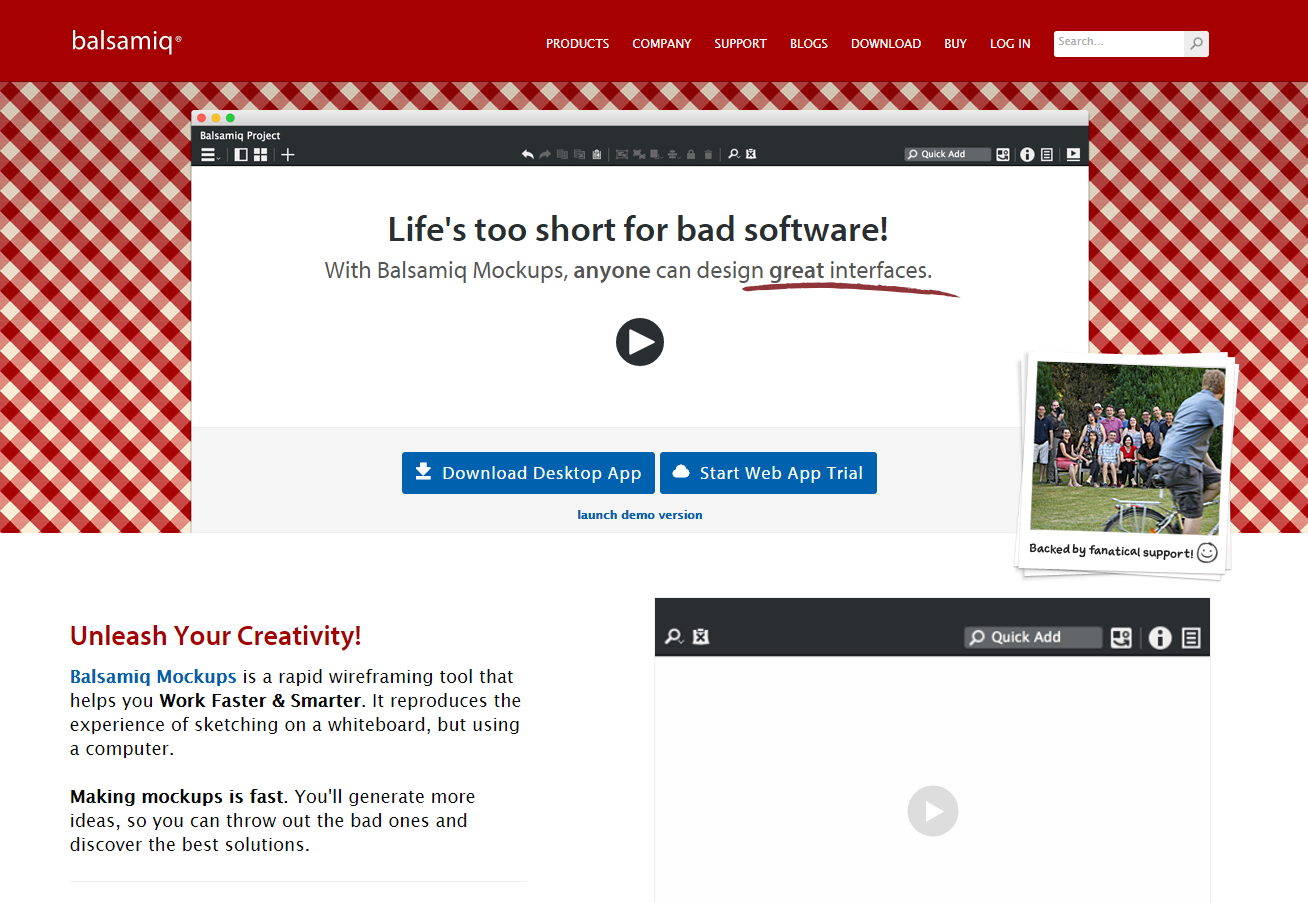
Task: Click markup toggle icon in lower video toolbar
Action: (701, 637)
